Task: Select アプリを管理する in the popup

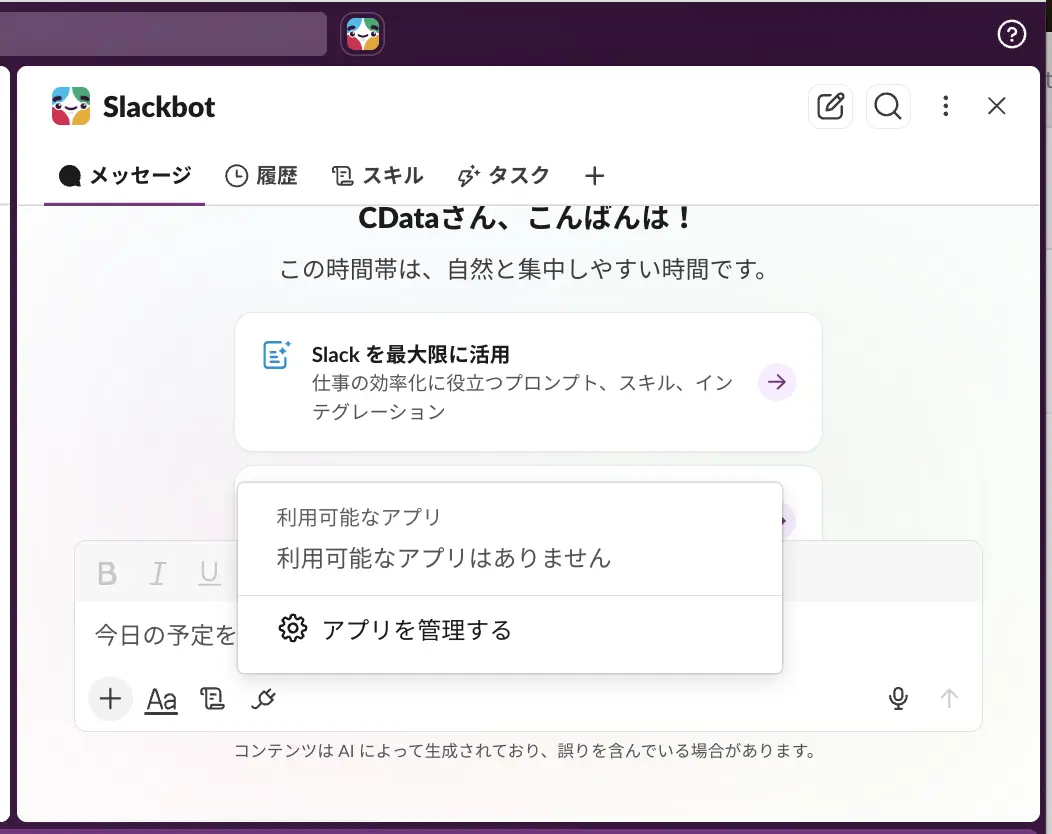Action: (510, 630)
